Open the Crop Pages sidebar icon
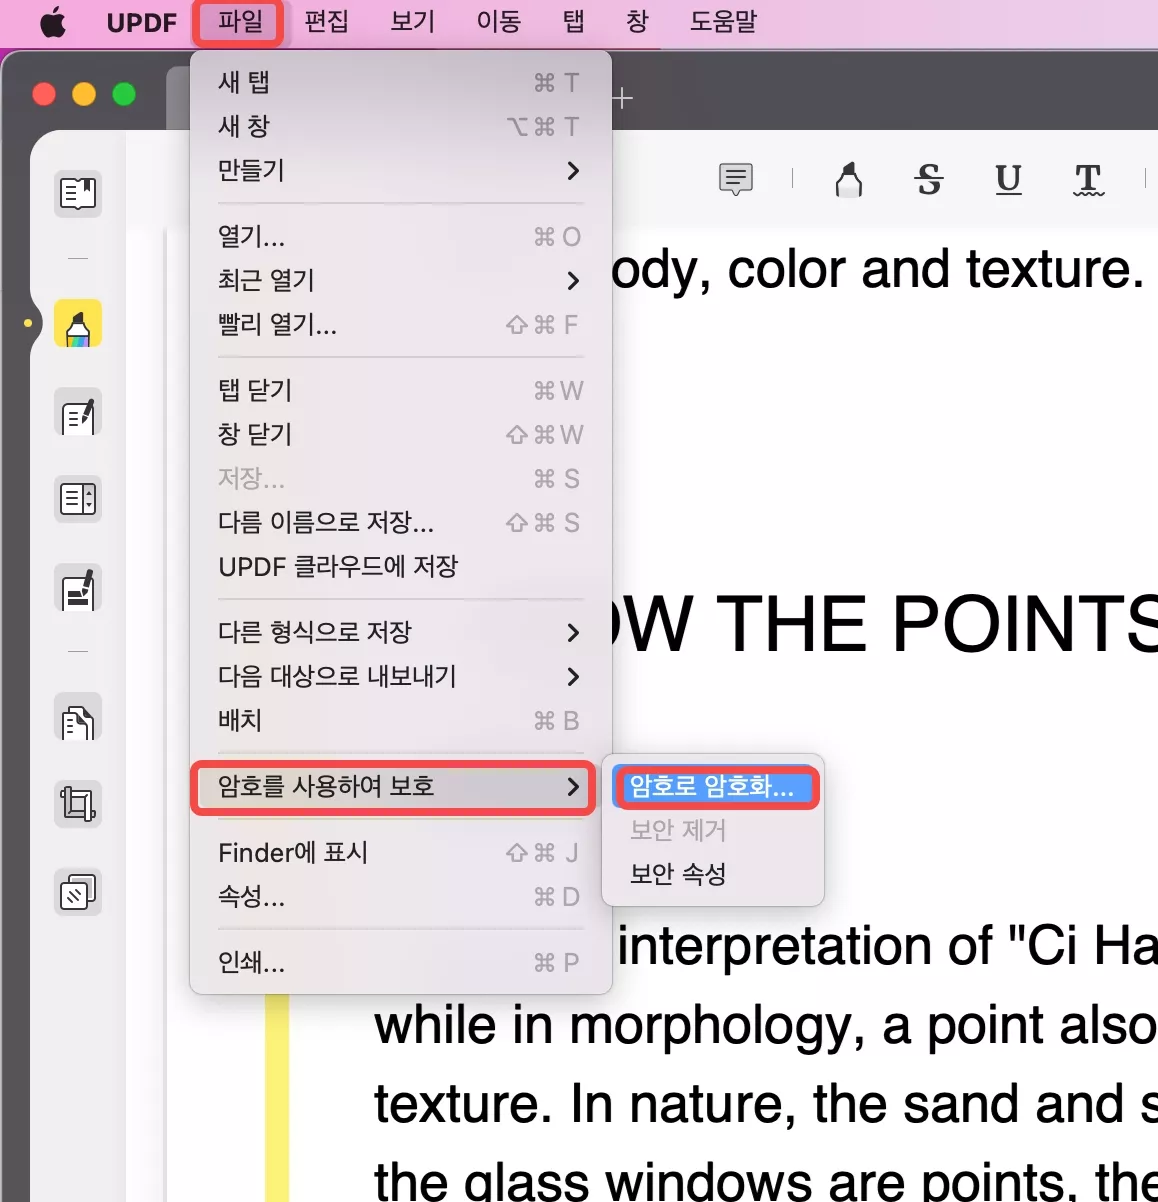Viewport: 1158px width, 1202px height. point(78,803)
